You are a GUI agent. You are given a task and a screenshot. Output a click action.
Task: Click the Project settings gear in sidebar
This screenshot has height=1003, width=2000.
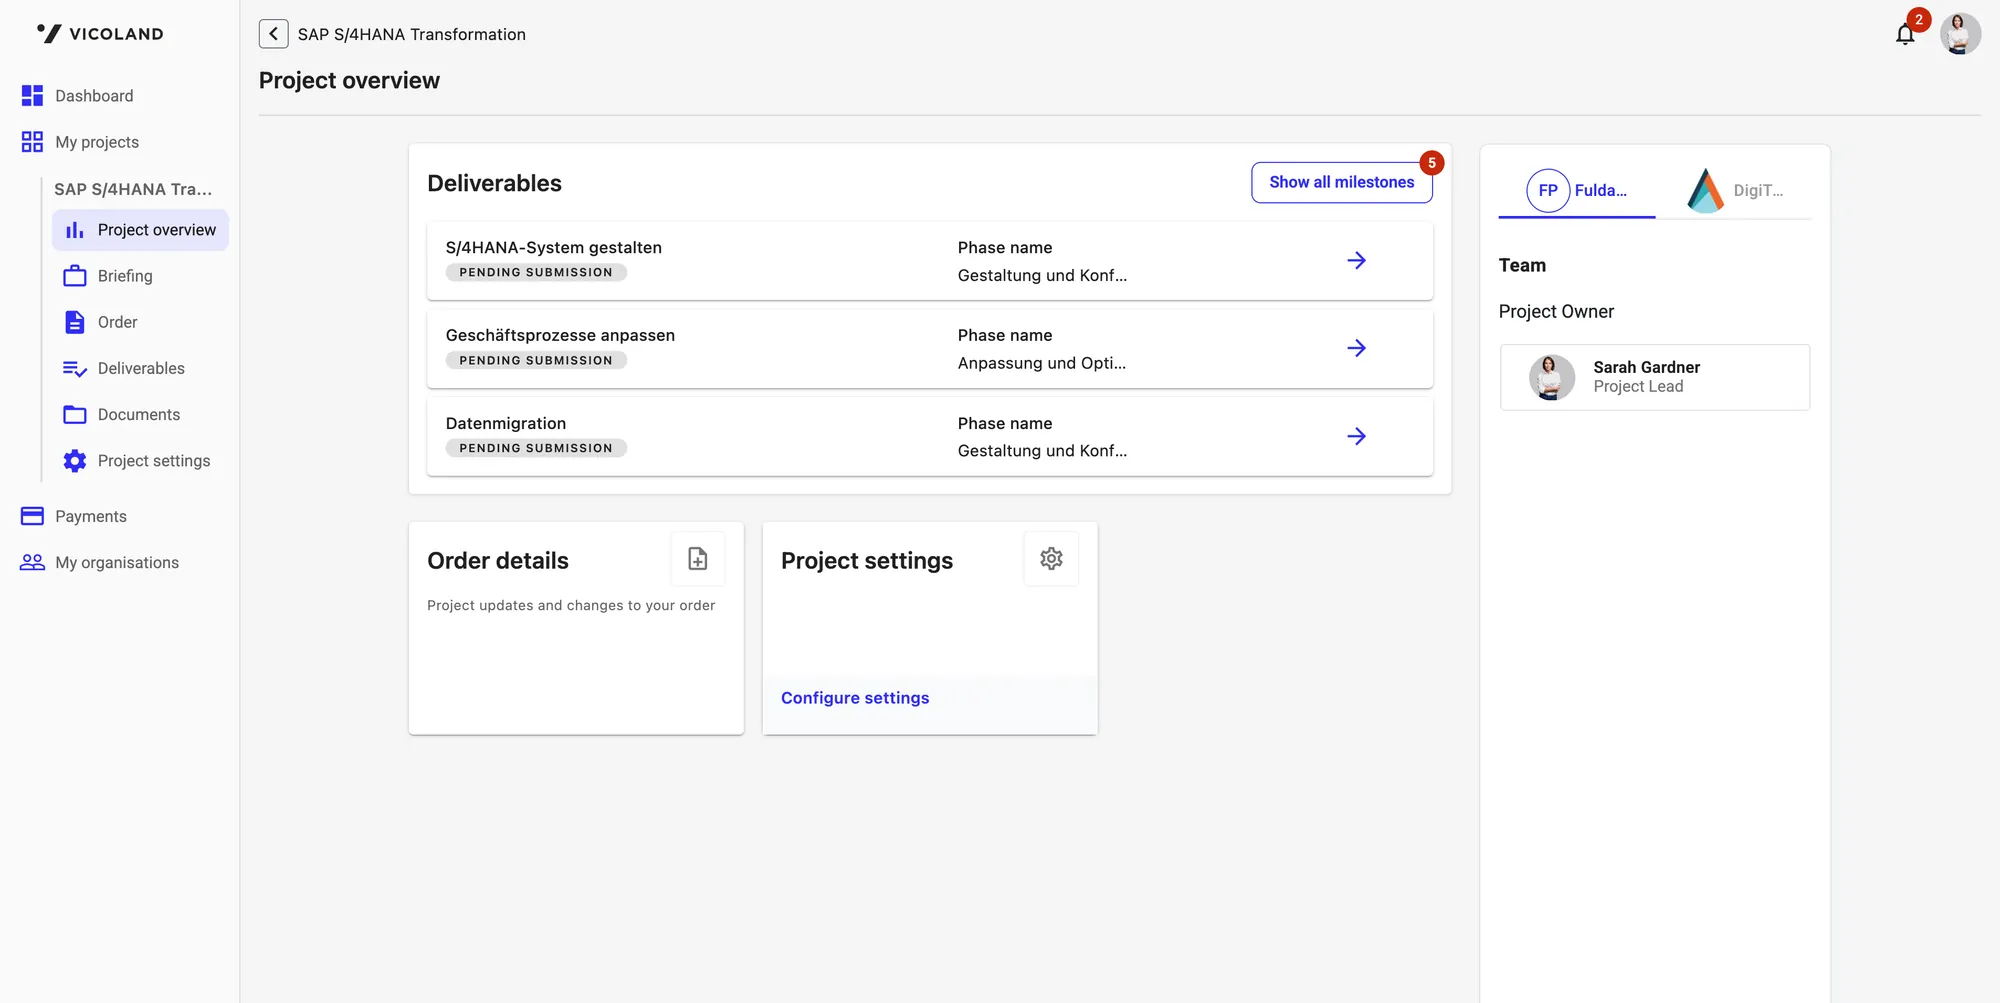click(x=75, y=461)
